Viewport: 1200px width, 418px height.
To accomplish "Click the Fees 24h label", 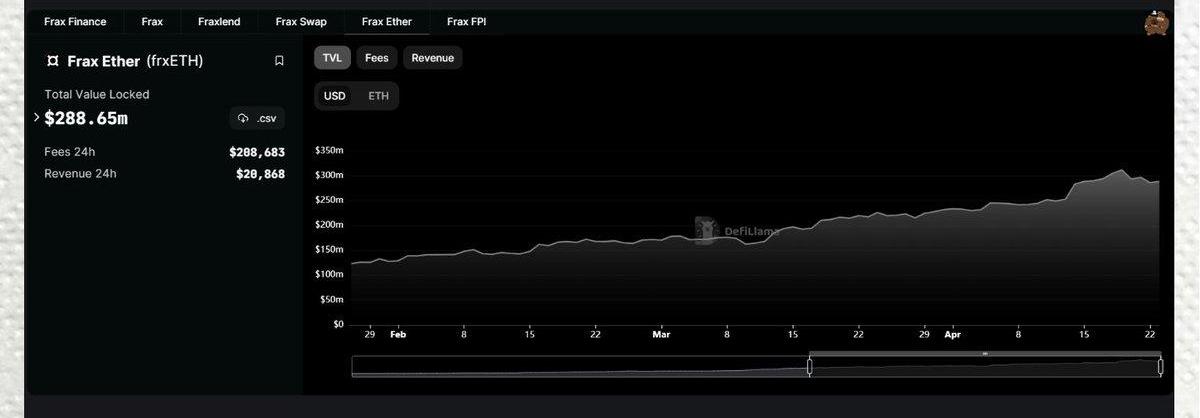I will (70, 152).
